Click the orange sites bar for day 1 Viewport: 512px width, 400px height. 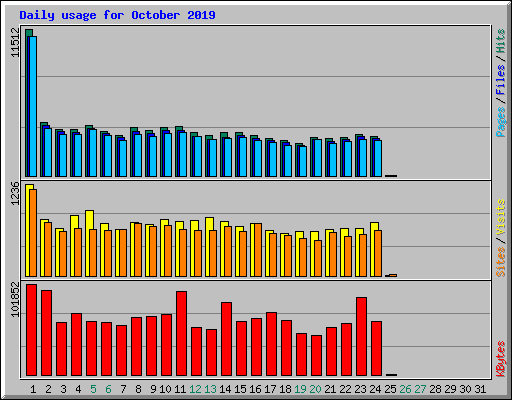click(x=33, y=233)
